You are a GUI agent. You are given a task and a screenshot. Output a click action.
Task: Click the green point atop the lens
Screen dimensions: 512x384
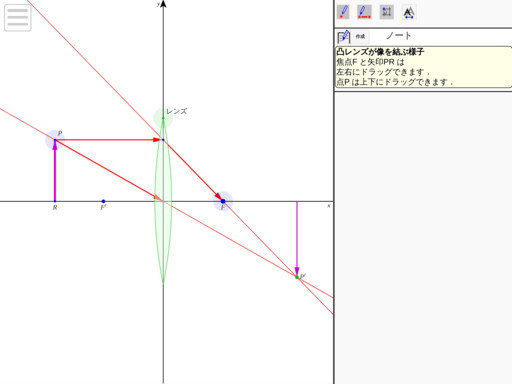pos(163,118)
